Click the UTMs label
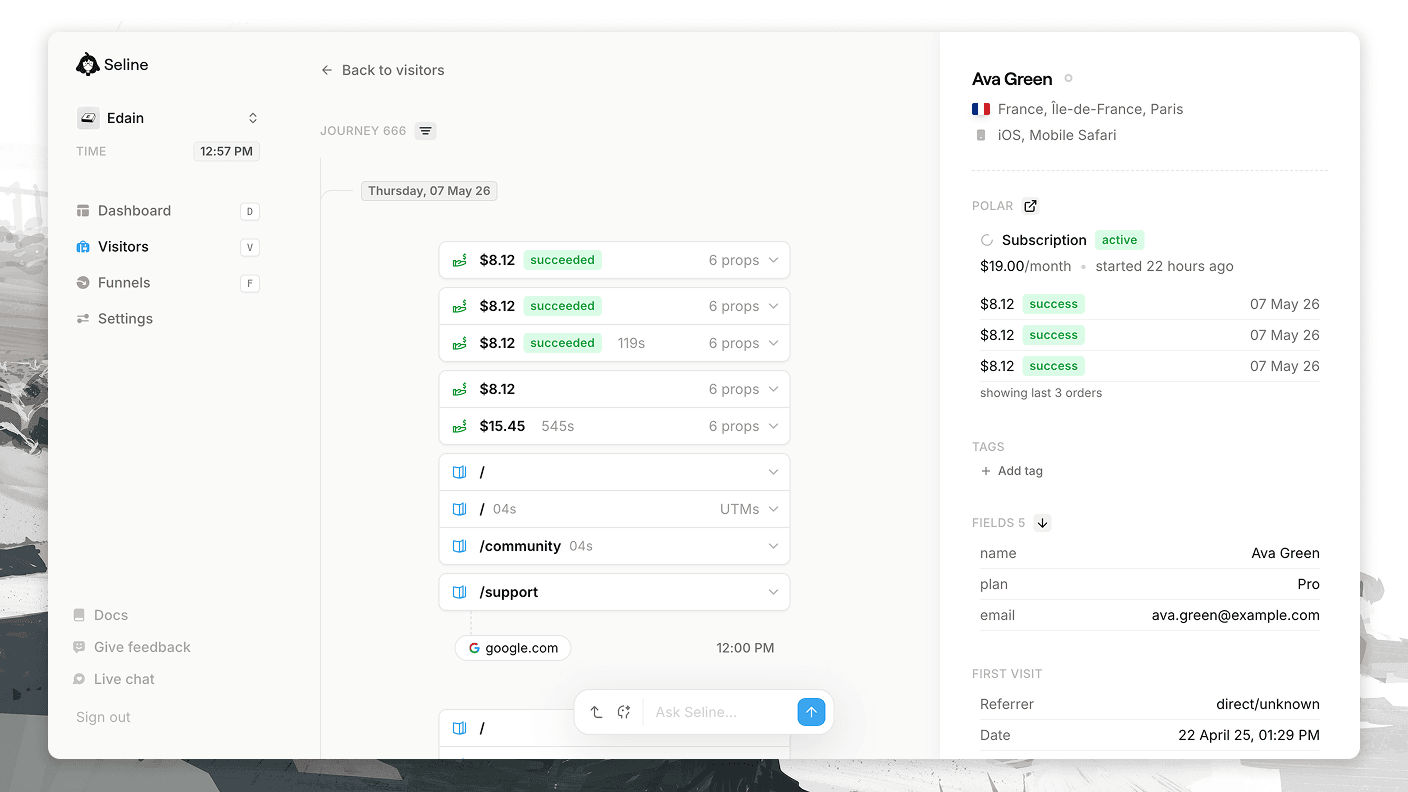Viewport: 1408px width, 792px height. [739, 509]
